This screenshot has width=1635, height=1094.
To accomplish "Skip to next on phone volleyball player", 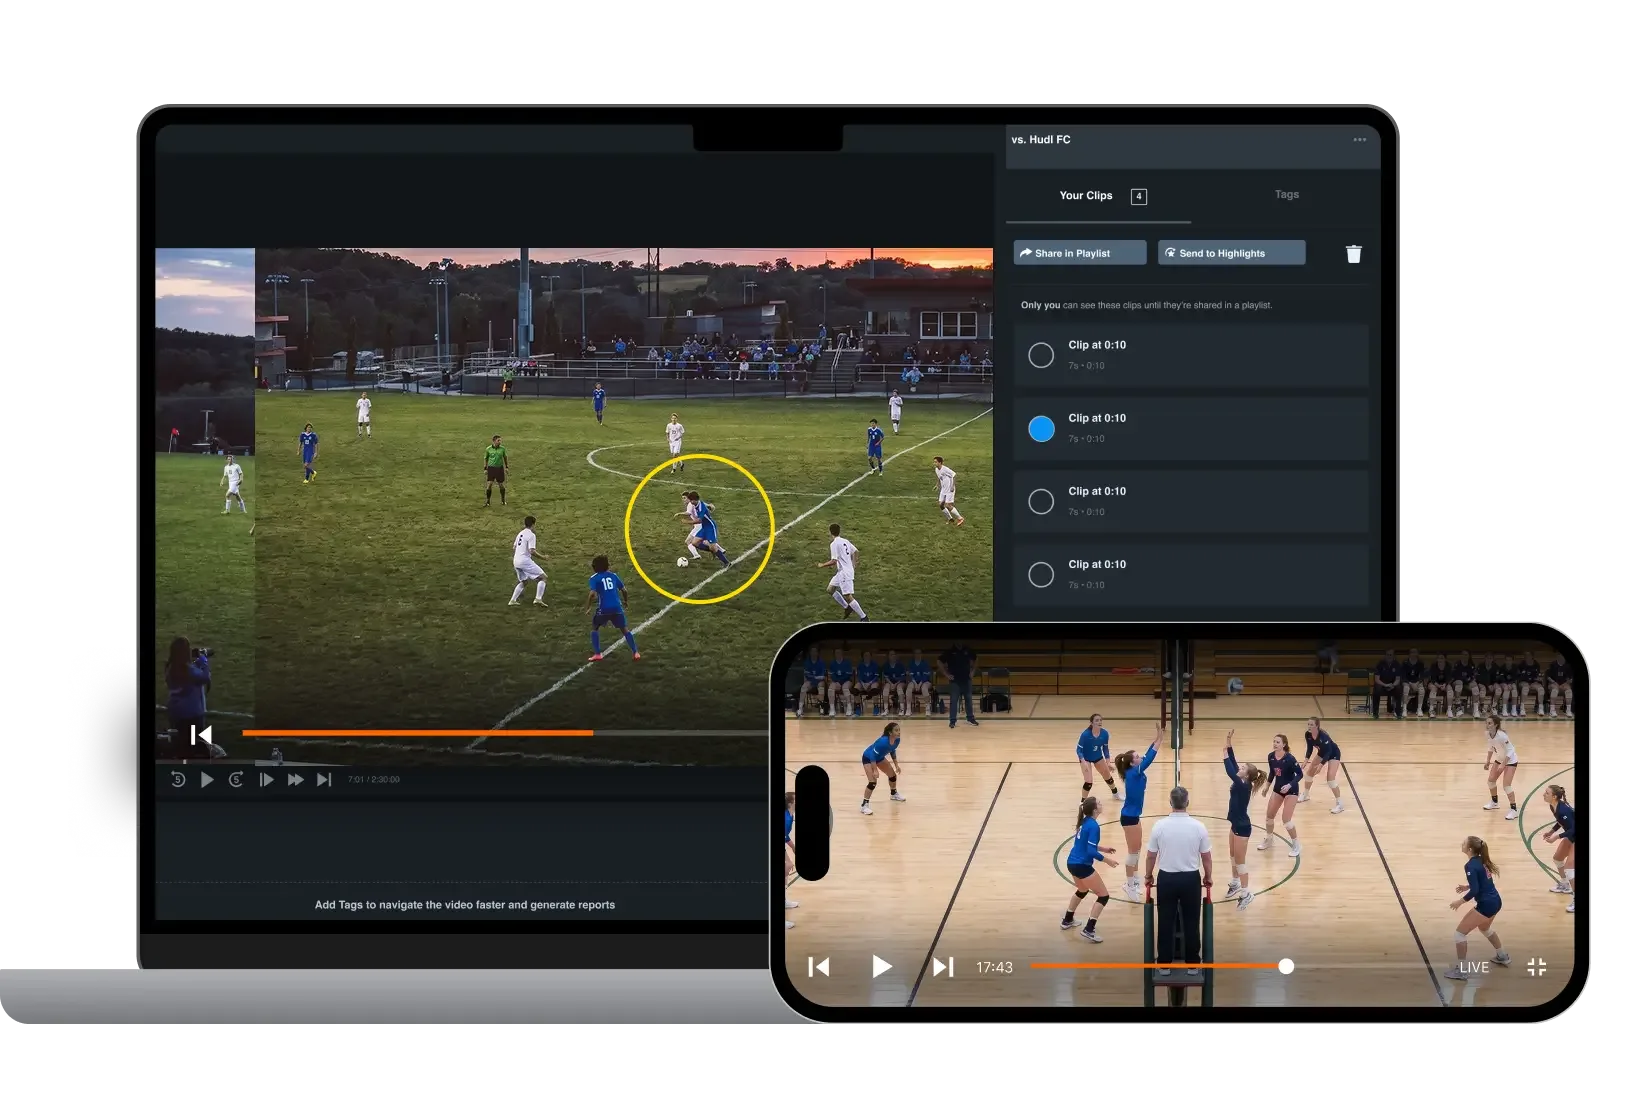I will click(x=943, y=967).
